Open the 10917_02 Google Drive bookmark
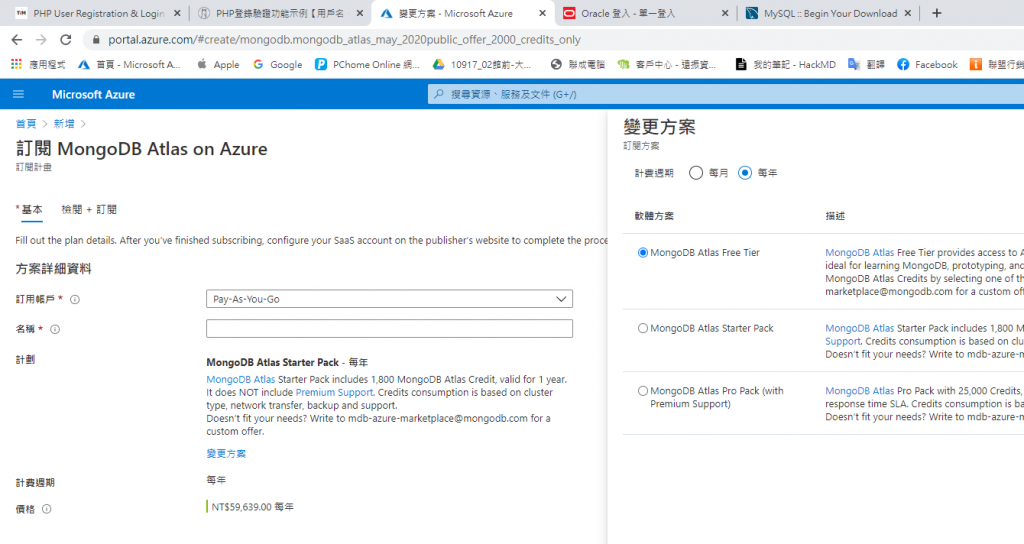The image size is (1024, 544). (482, 64)
